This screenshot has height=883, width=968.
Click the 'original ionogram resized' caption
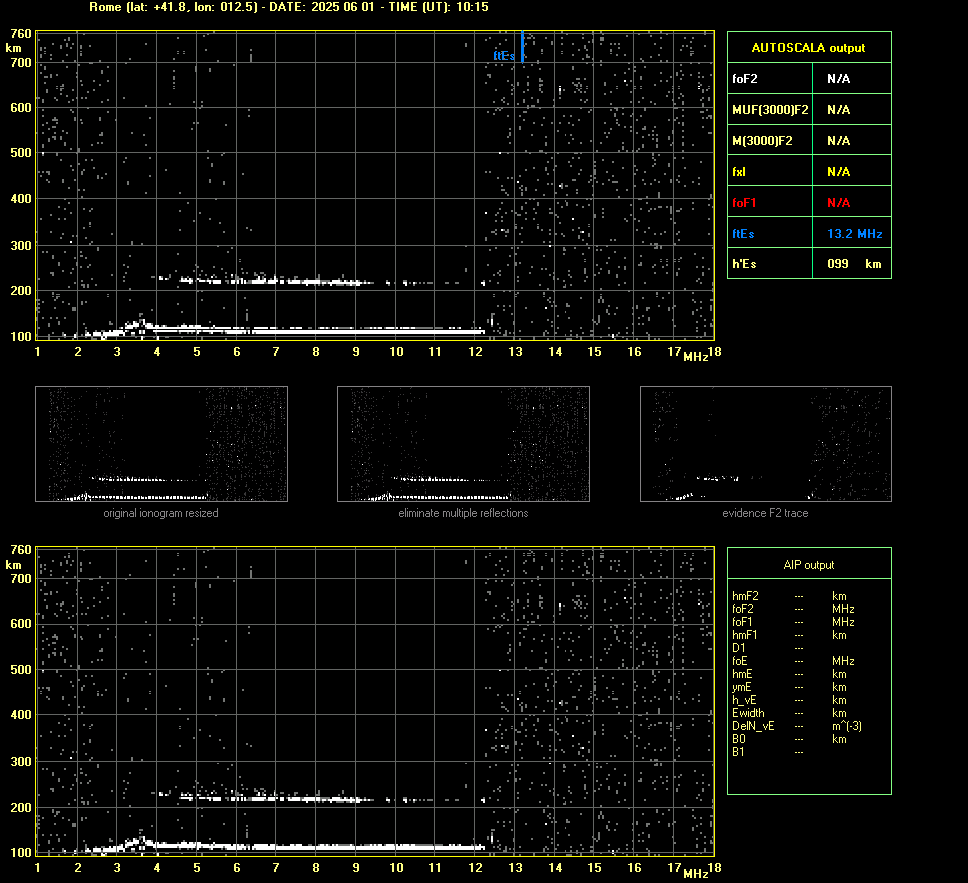161,513
